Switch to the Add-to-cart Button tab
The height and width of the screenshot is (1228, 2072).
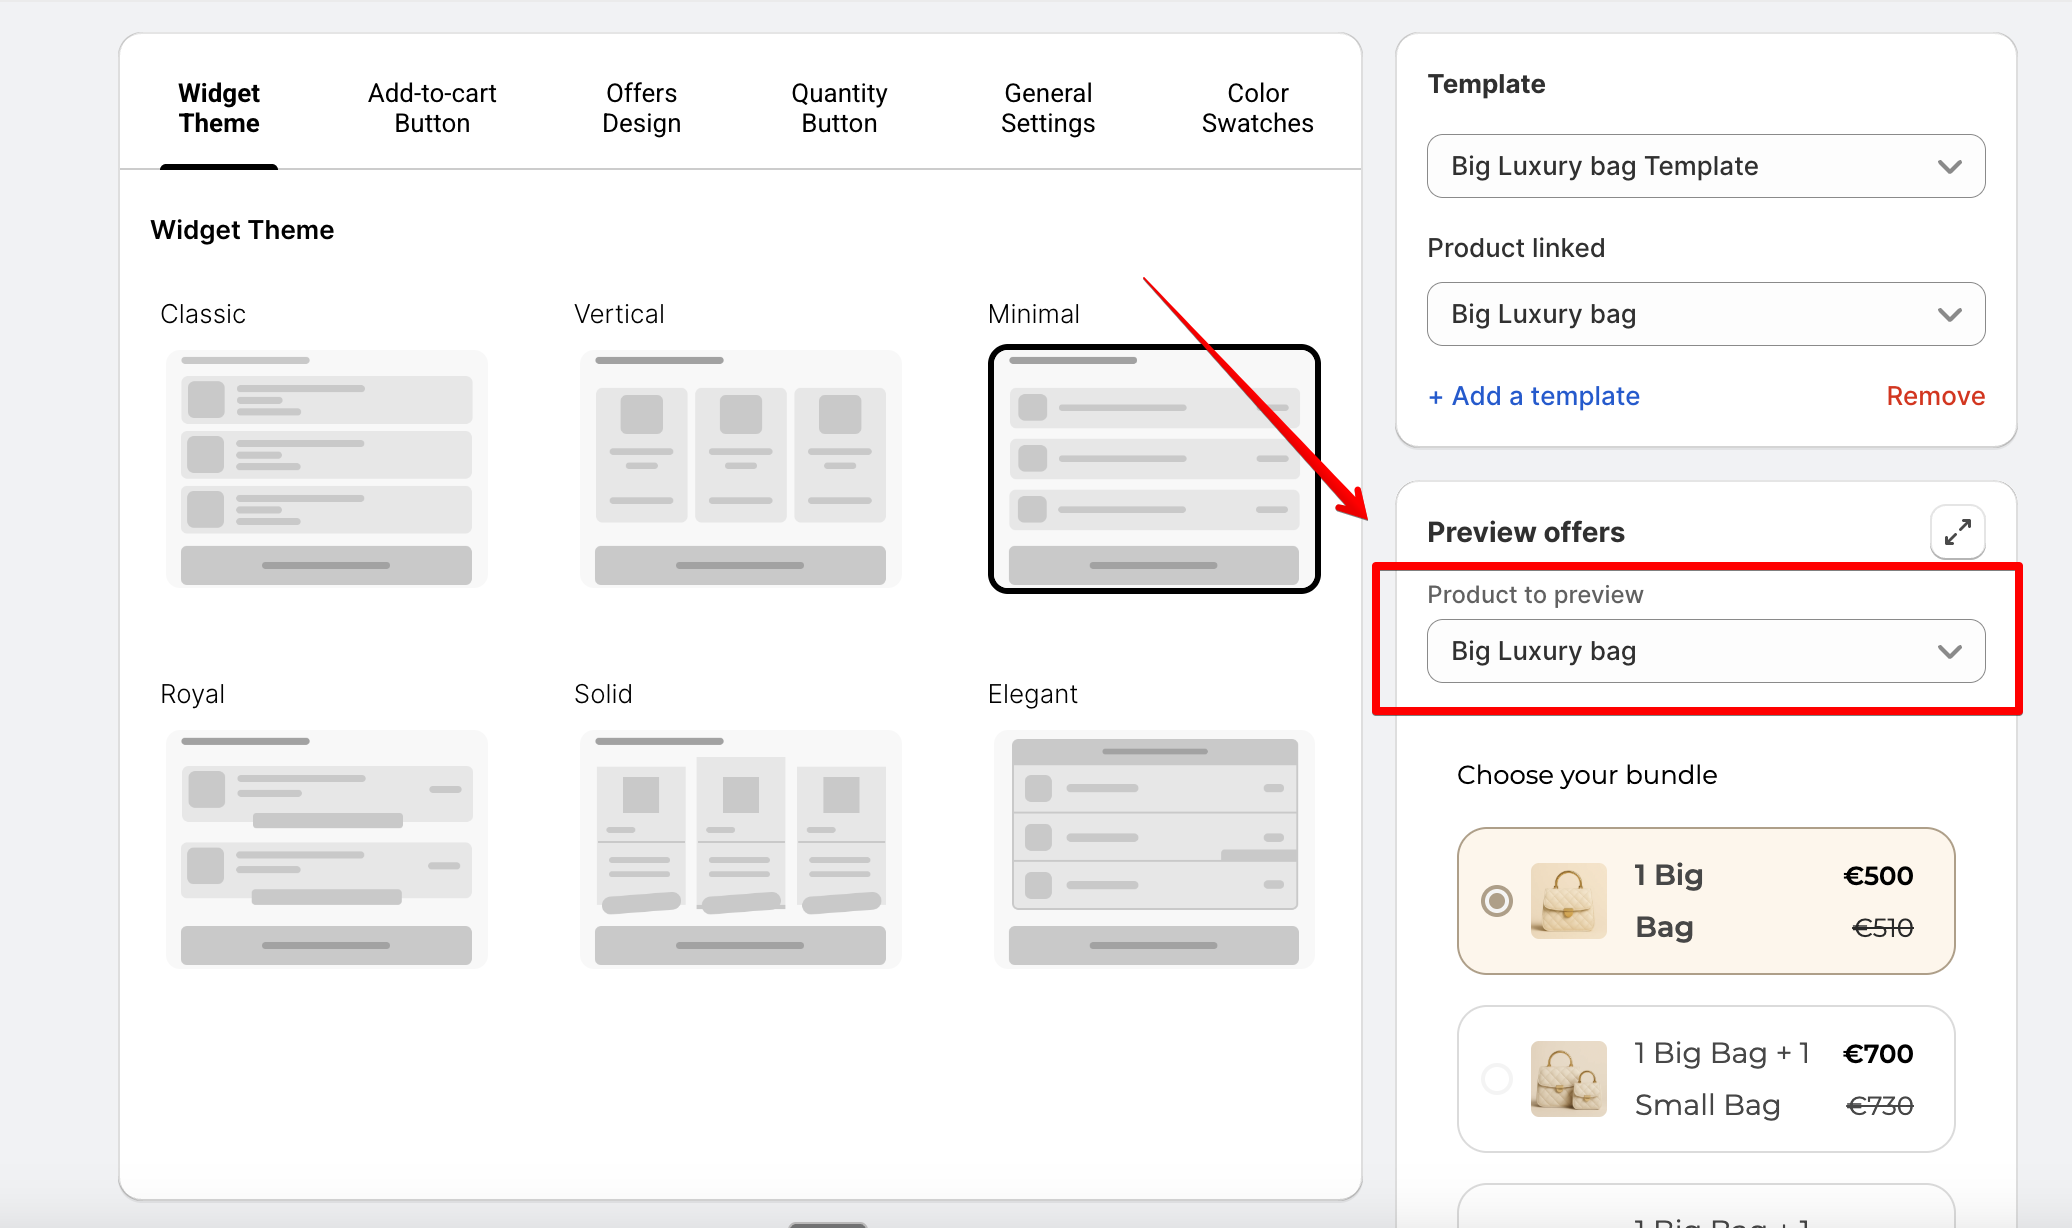point(432,108)
